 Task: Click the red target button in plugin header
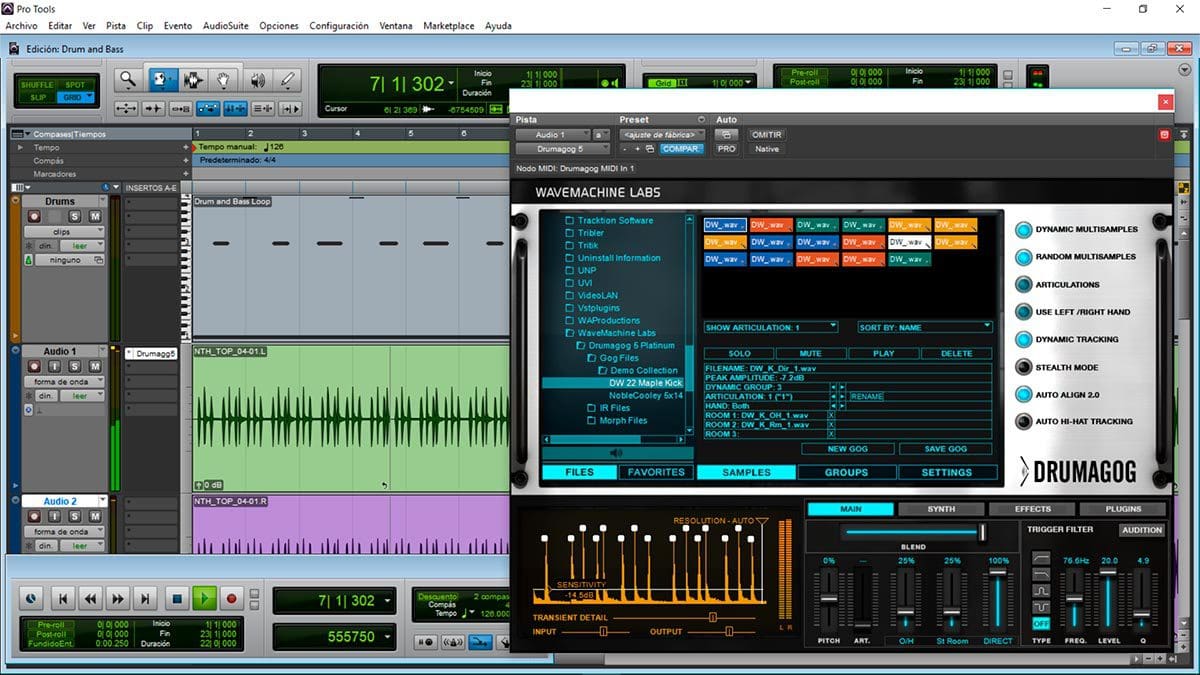pos(1164,134)
